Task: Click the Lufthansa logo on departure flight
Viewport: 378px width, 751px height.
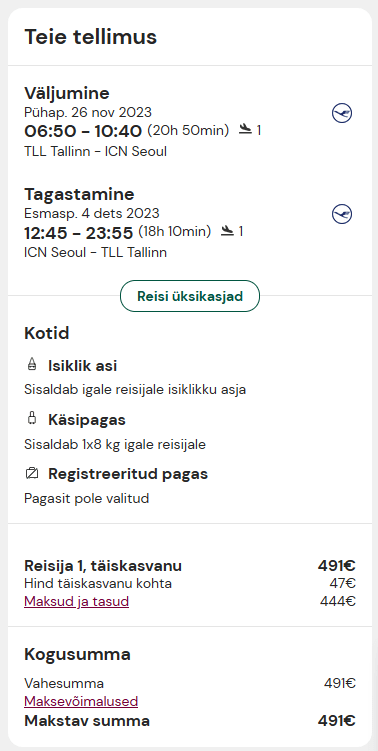Action: click(x=342, y=114)
